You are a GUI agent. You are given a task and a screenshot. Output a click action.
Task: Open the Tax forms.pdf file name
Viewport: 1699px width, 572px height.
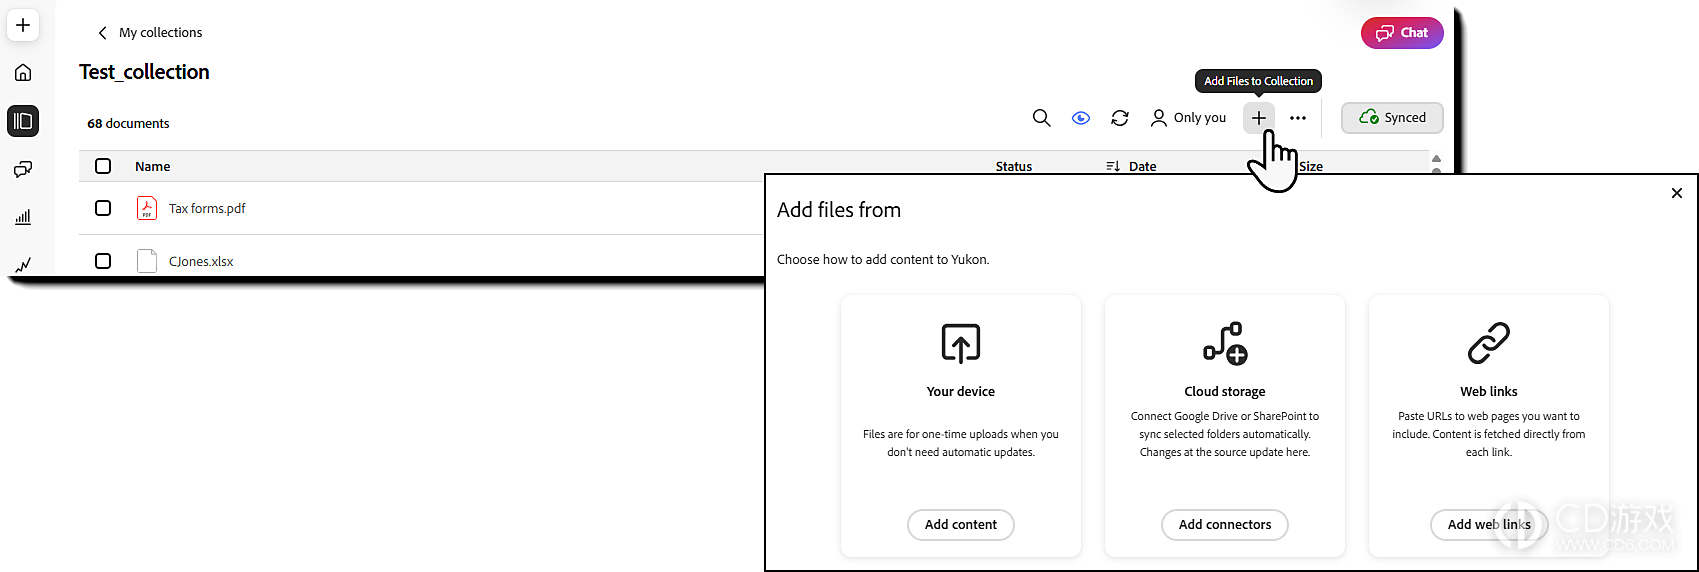(207, 209)
